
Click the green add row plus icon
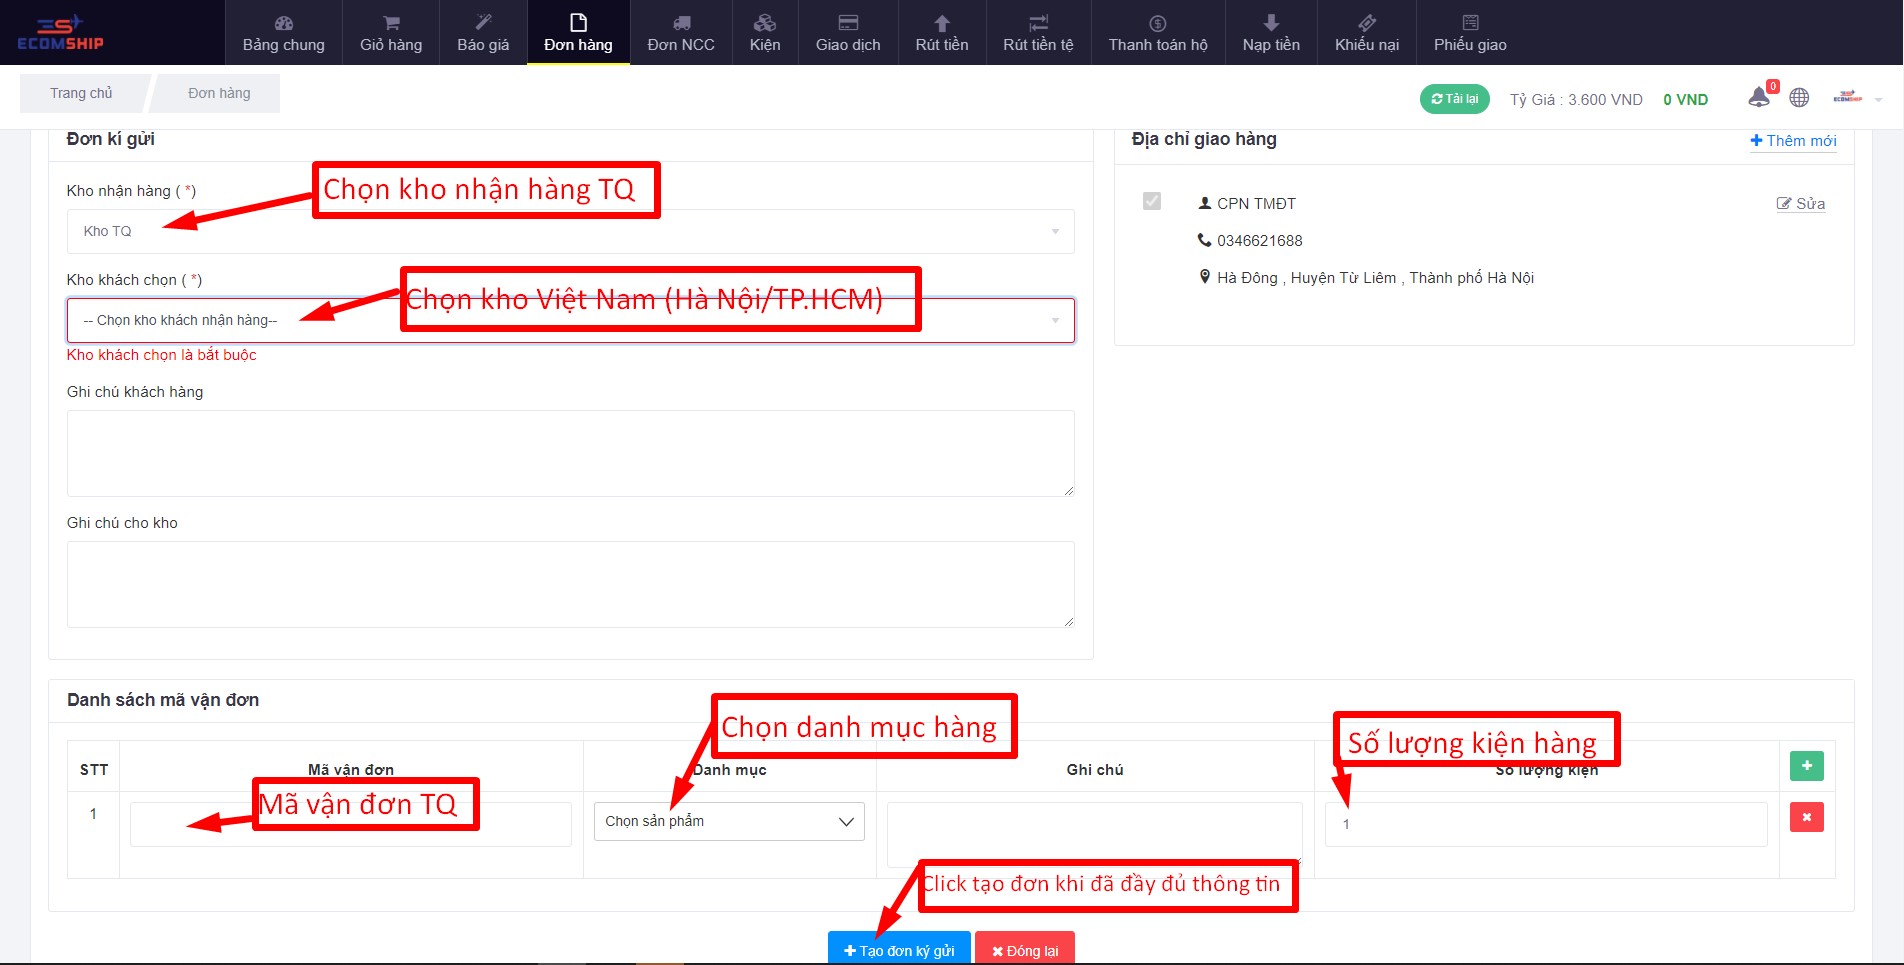coord(1806,766)
